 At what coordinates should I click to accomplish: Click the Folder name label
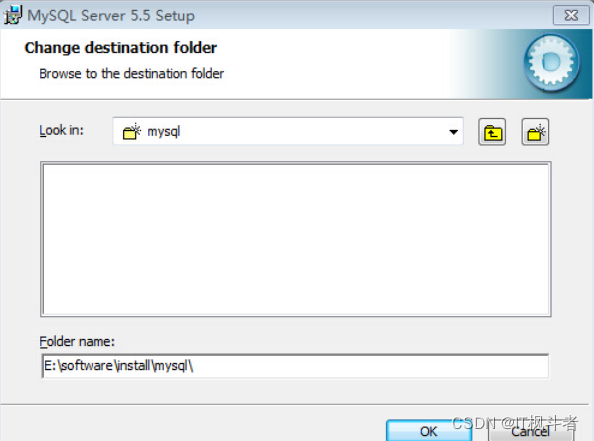[77, 341]
